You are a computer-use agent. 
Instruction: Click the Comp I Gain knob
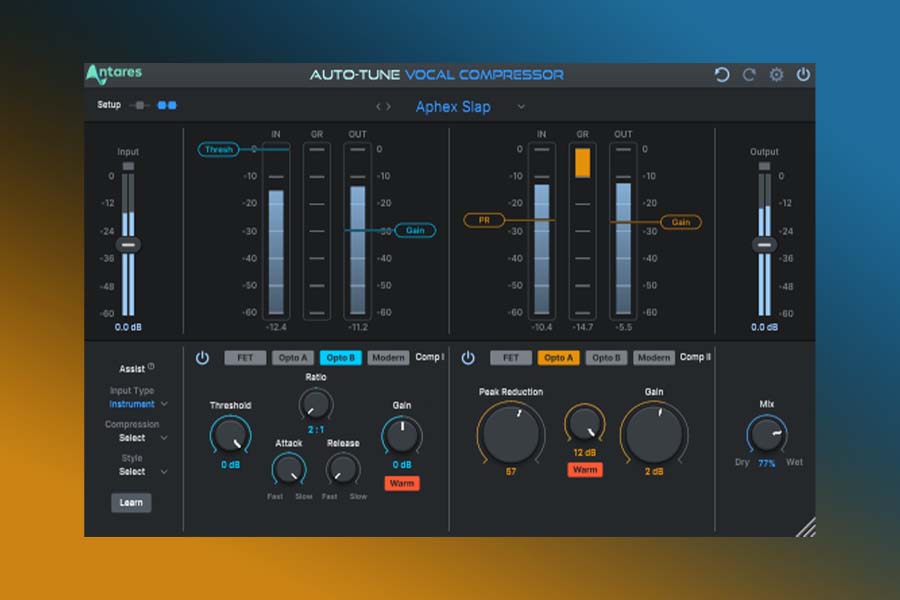pyautogui.click(x=402, y=436)
